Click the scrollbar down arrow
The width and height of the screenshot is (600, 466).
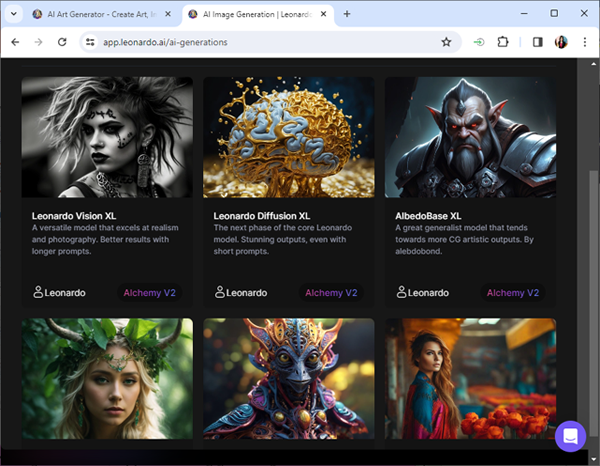[x=593, y=459]
